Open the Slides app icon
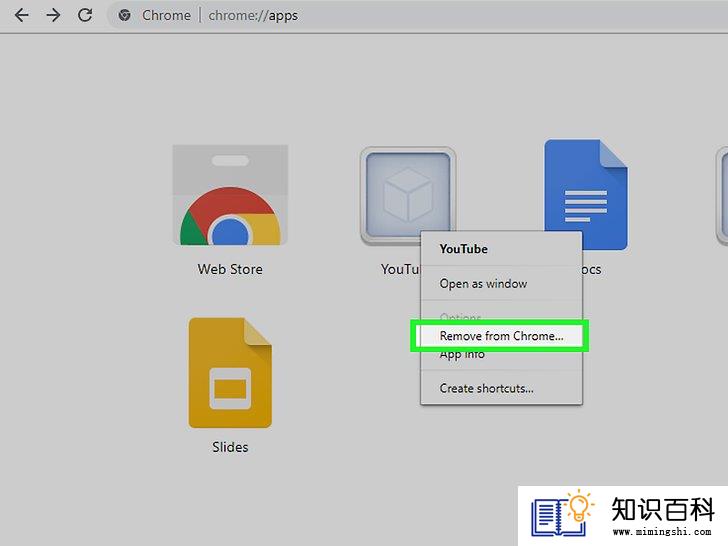 pyautogui.click(x=230, y=373)
